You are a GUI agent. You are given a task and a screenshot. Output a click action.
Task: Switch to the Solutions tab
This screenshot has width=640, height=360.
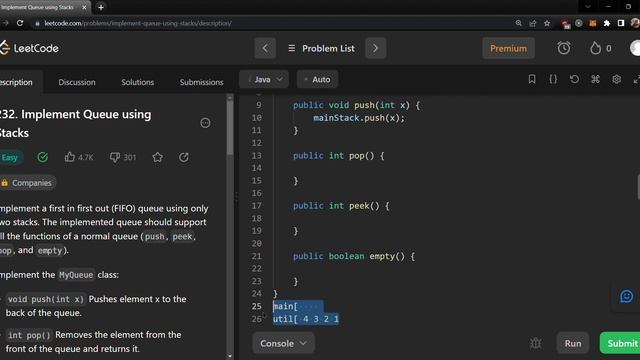tap(138, 82)
